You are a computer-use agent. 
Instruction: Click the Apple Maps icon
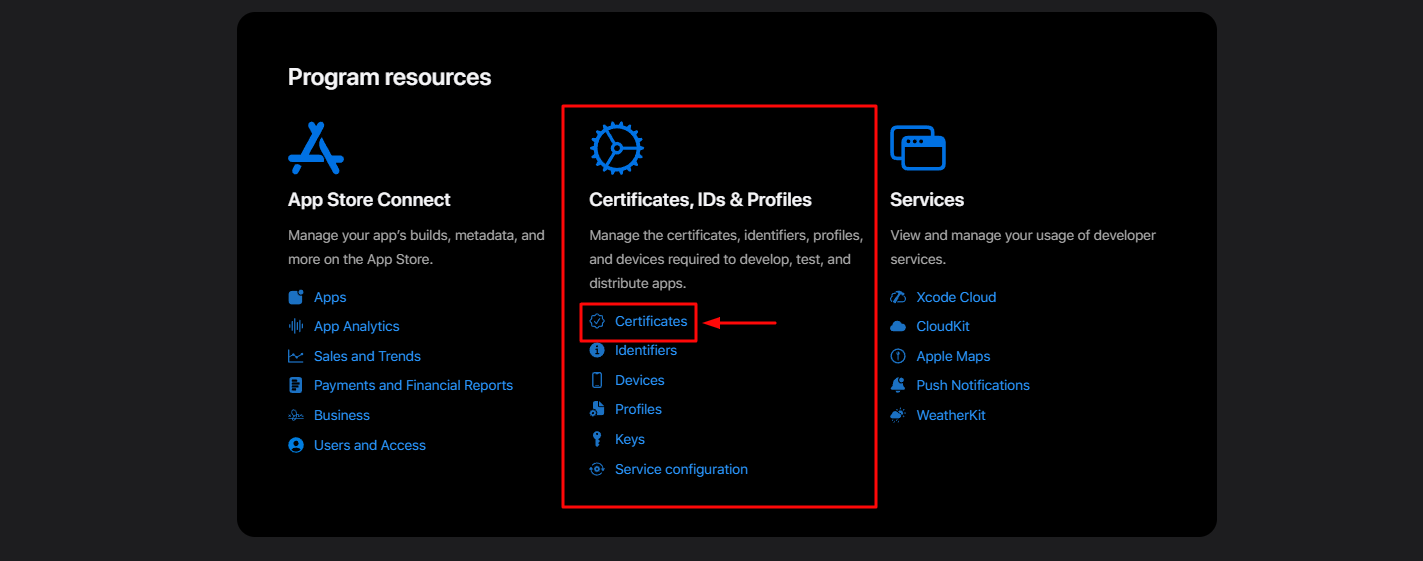tap(898, 356)
